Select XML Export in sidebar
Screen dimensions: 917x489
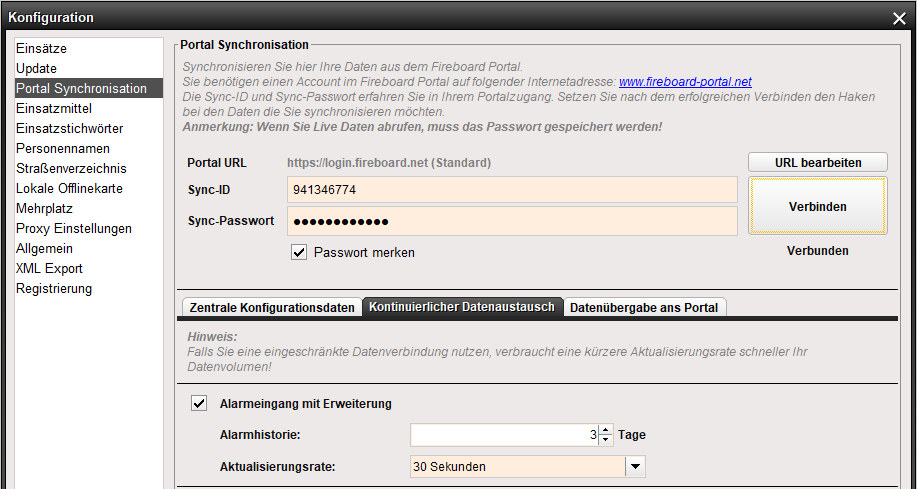[49, 268]
